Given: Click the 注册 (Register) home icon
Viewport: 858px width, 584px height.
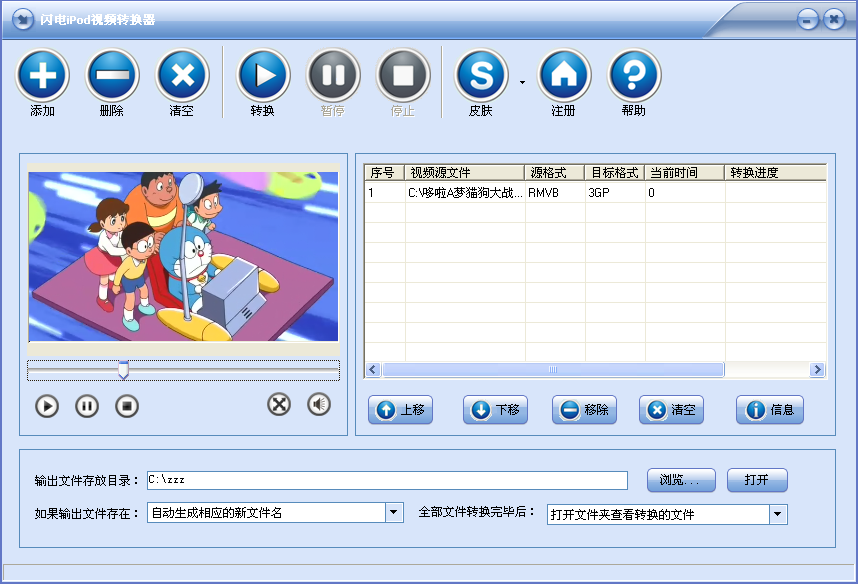Looking at the screenshot, I should coord(564,76).
